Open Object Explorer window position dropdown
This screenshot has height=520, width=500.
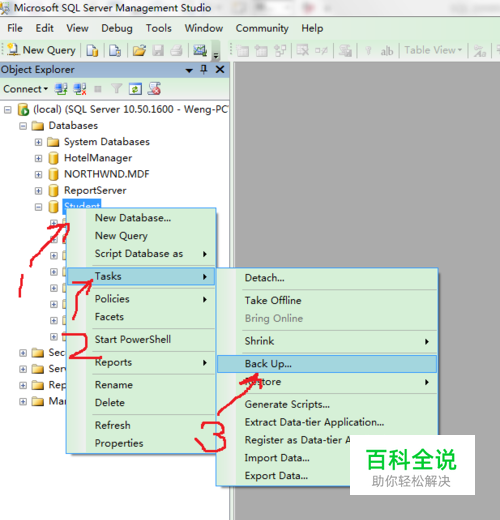click(x=189, y=70)
